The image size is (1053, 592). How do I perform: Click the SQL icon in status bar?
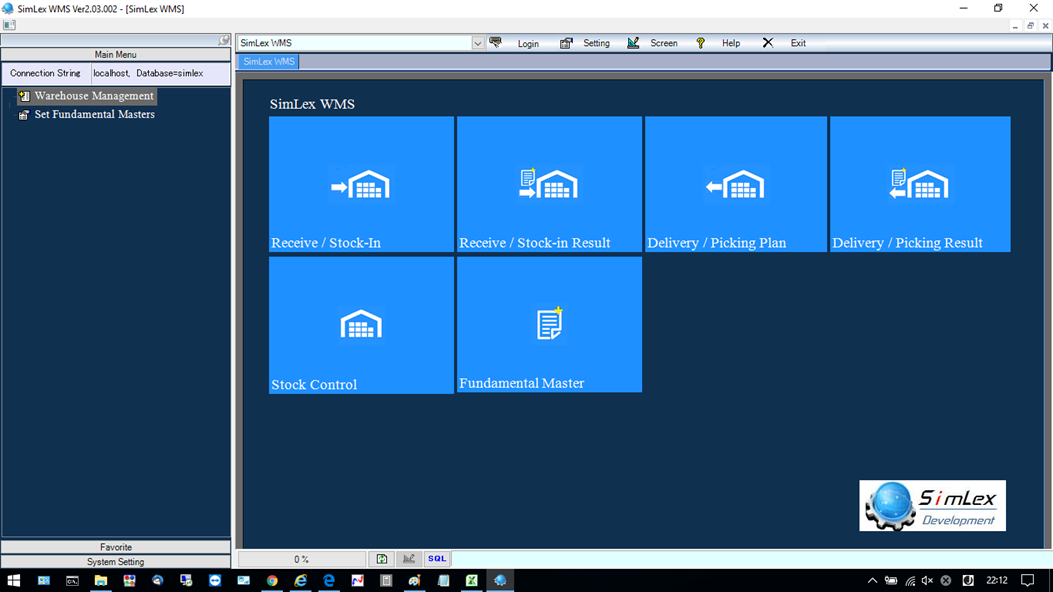click(x=437, y=558)
